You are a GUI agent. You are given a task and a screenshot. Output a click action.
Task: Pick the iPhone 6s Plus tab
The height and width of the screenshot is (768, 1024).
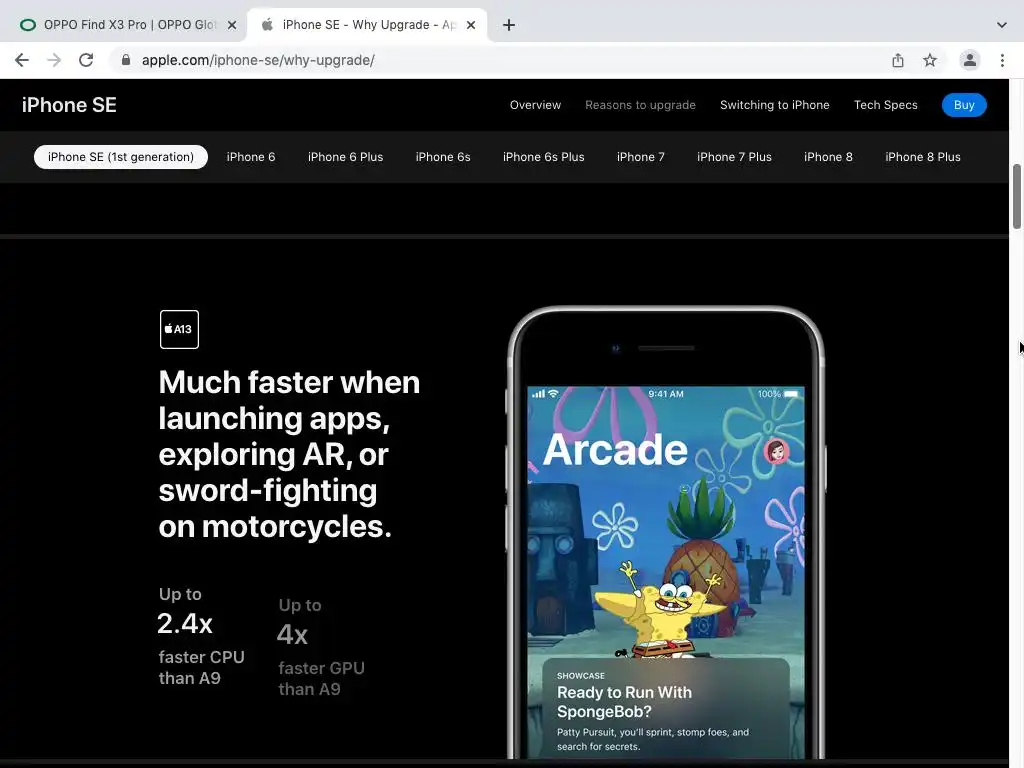tap(543, 157)
